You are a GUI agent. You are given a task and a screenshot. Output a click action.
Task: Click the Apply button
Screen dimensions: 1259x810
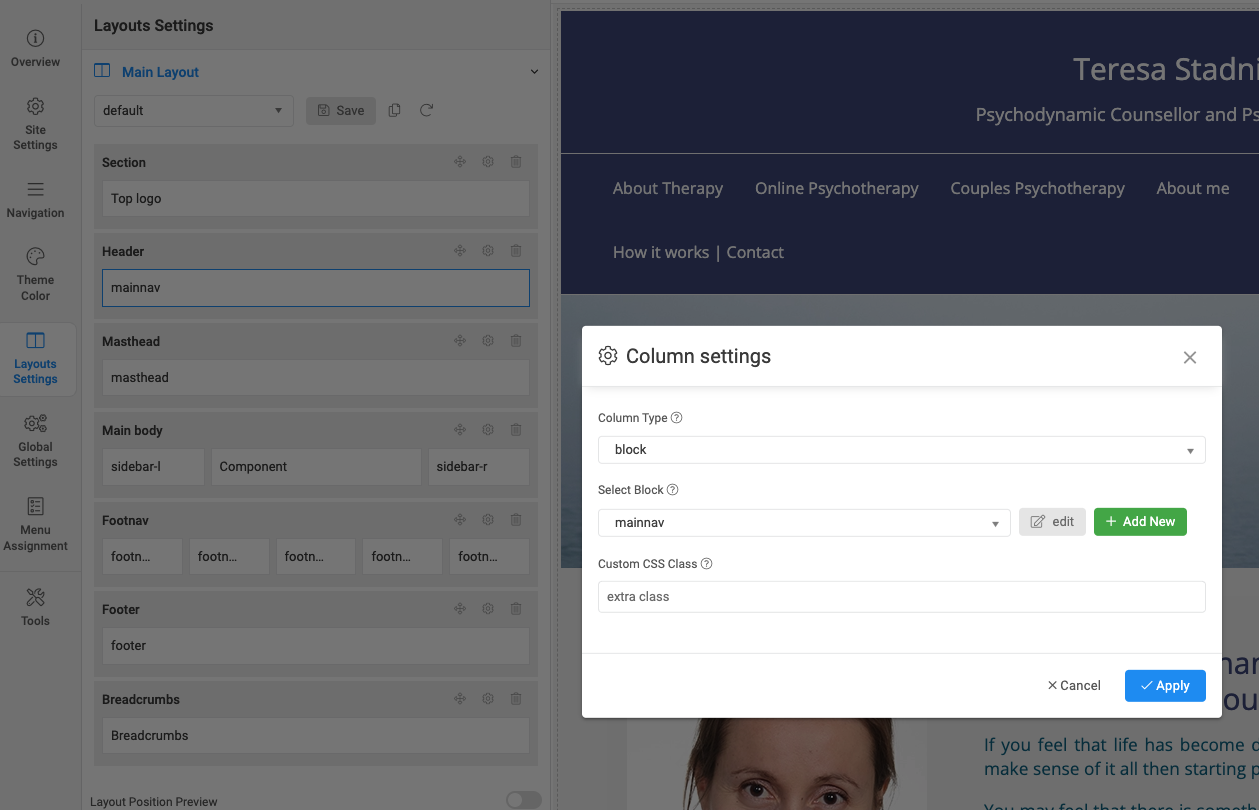[1164, 685]
